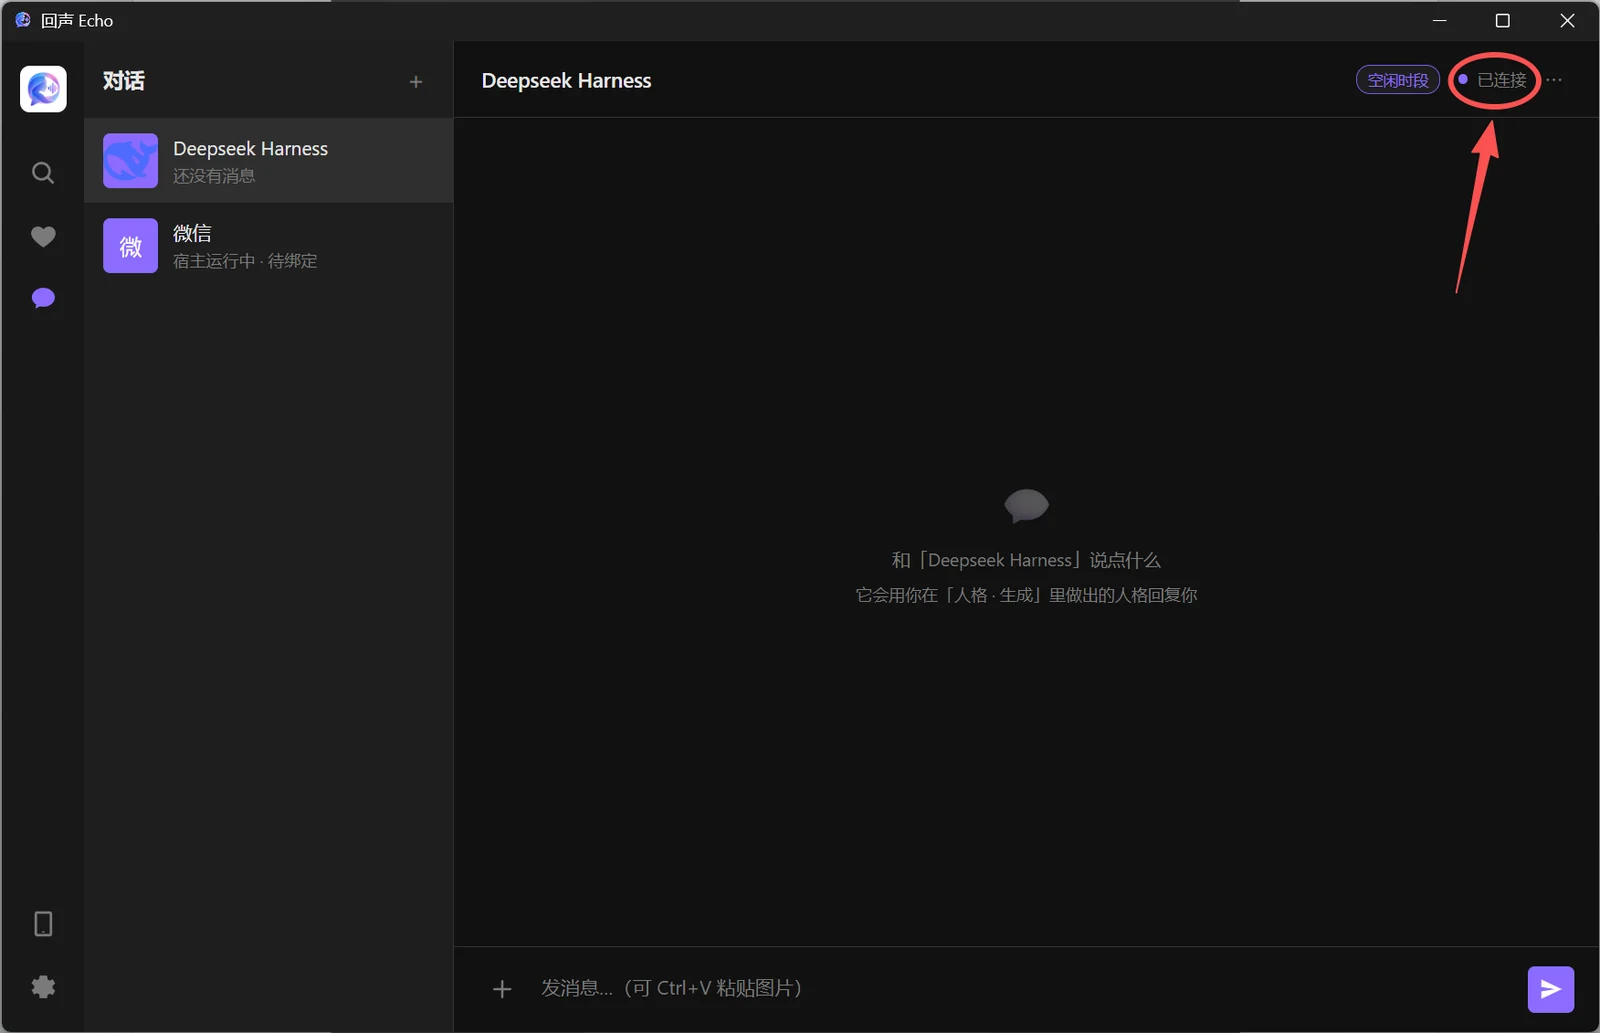
Task: Click the 对话 panel heading
Action: click(x=124, y=81)
